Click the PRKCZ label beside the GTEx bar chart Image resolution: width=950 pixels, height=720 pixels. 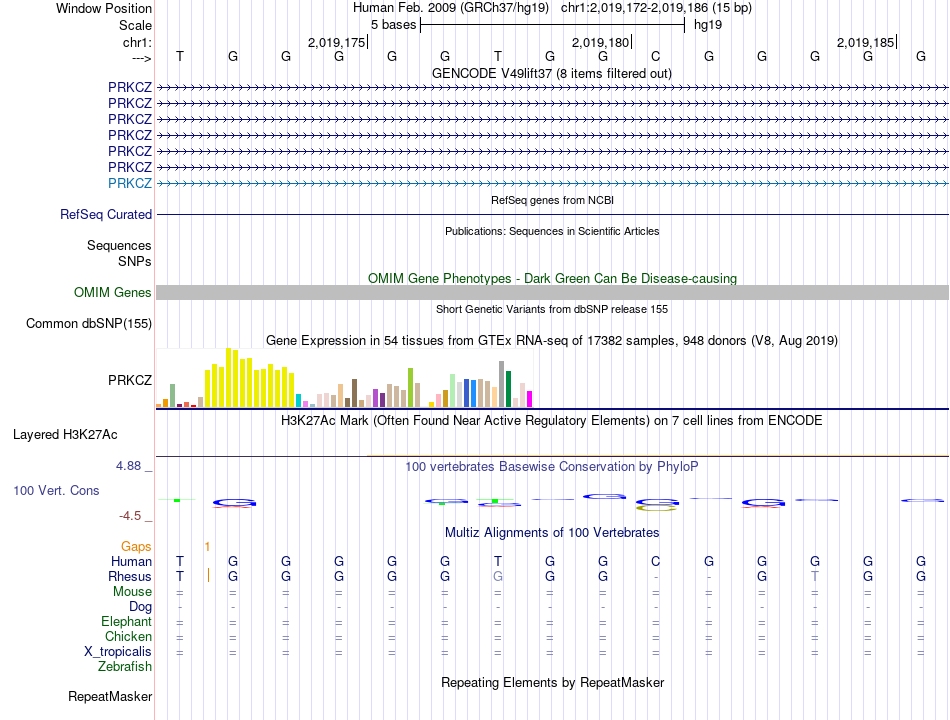[130, 380]
